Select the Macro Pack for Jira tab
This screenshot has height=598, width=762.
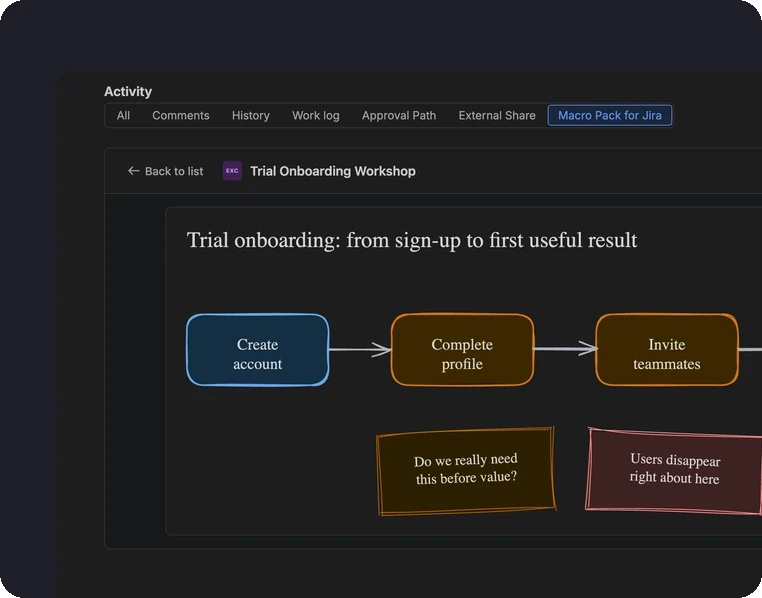(x=610, y=116)
